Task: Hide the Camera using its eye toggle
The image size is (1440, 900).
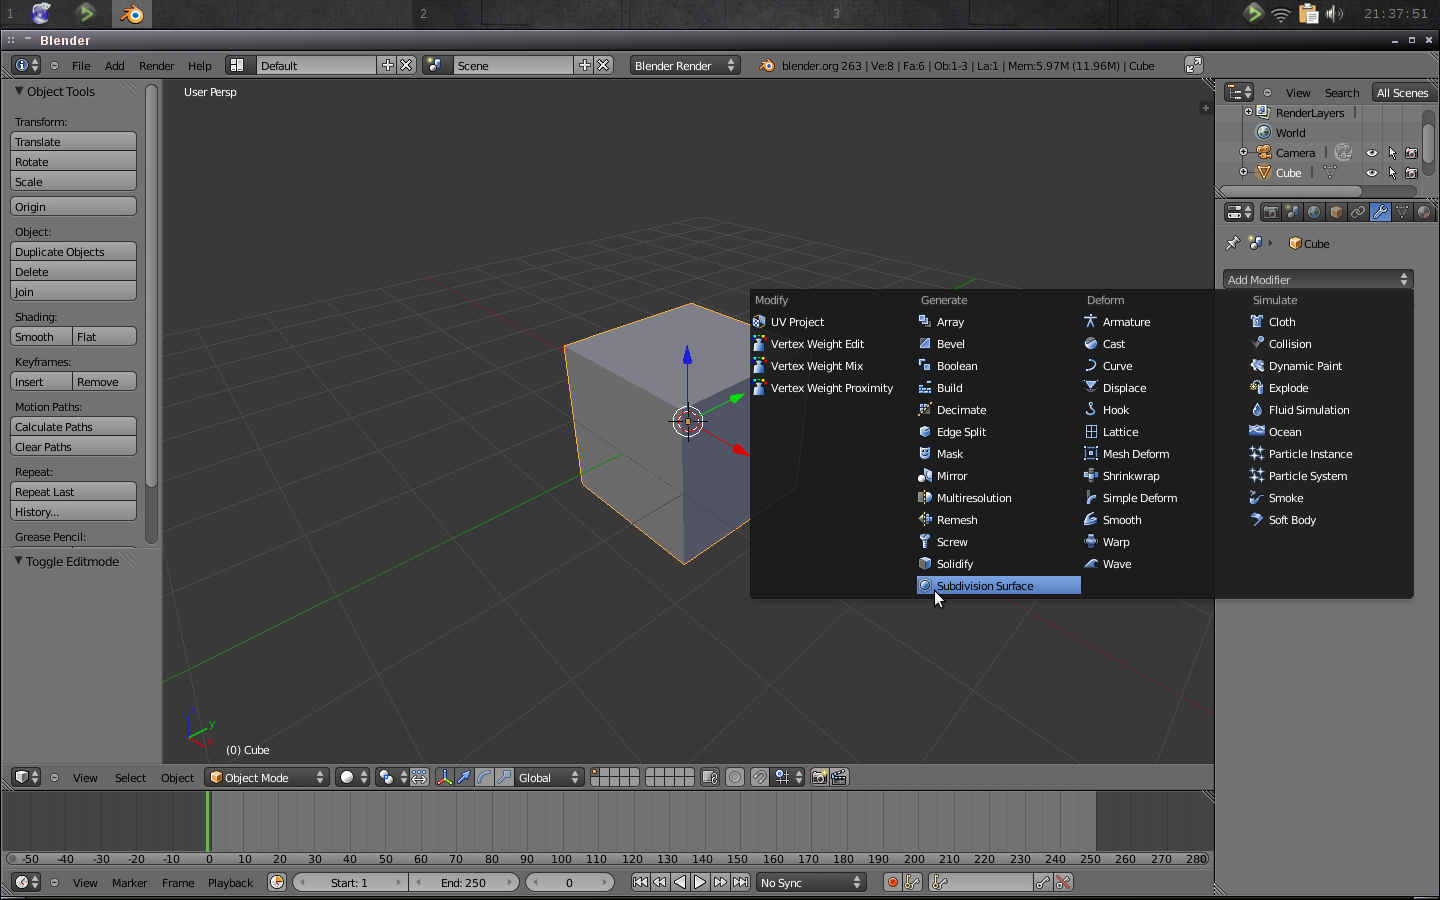Action: point(1371,152)
